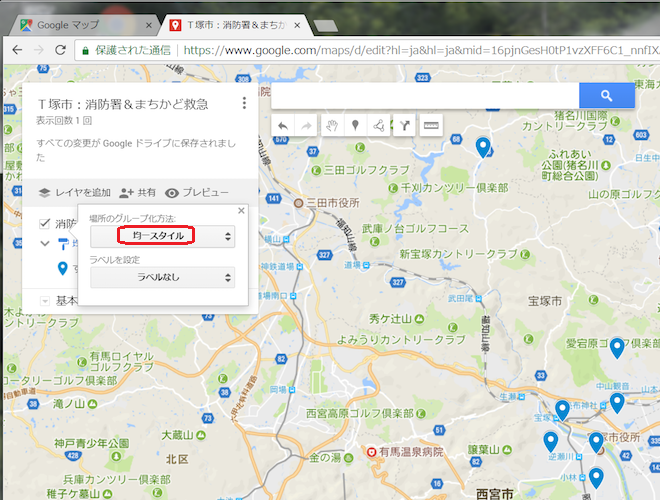The width and height of the screenshot is (660, 500).
Task: Click the よみうりカントリークラブ map label
Action: coord(401,340)
